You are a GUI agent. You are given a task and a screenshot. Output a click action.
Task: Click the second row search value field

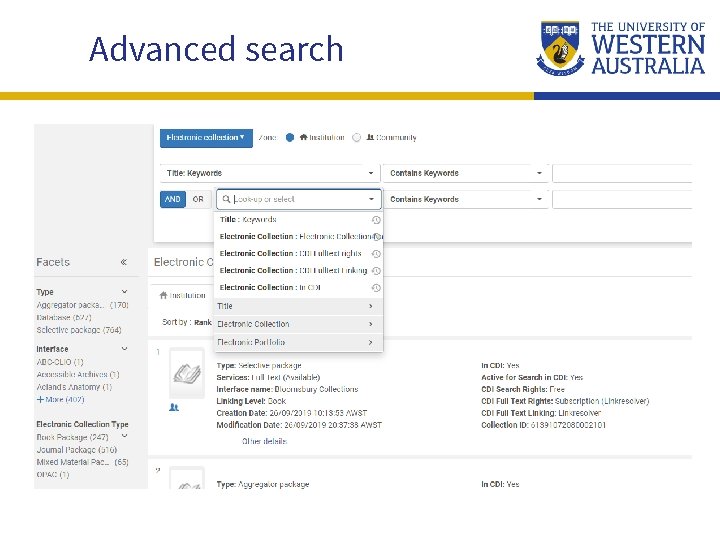(x=622, y=199)
